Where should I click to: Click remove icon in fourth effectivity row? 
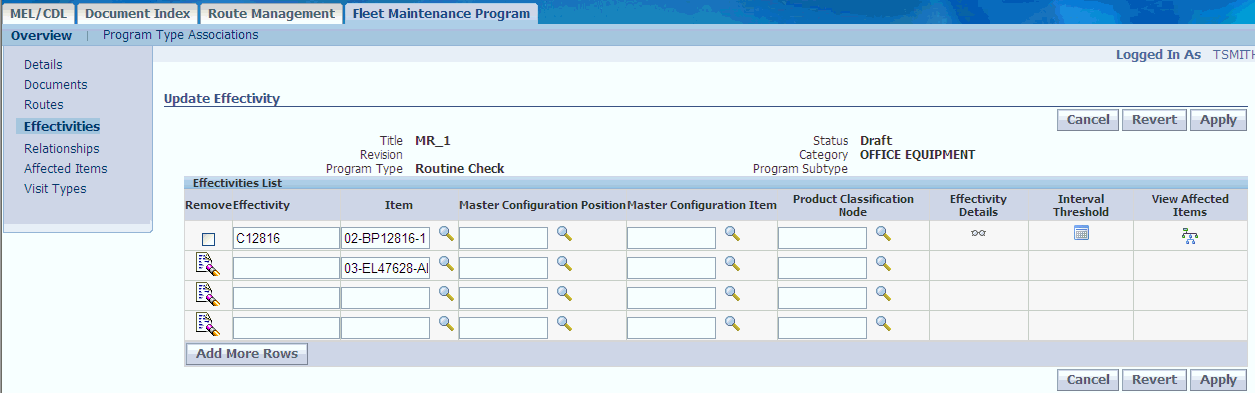[x=206, y=324]
